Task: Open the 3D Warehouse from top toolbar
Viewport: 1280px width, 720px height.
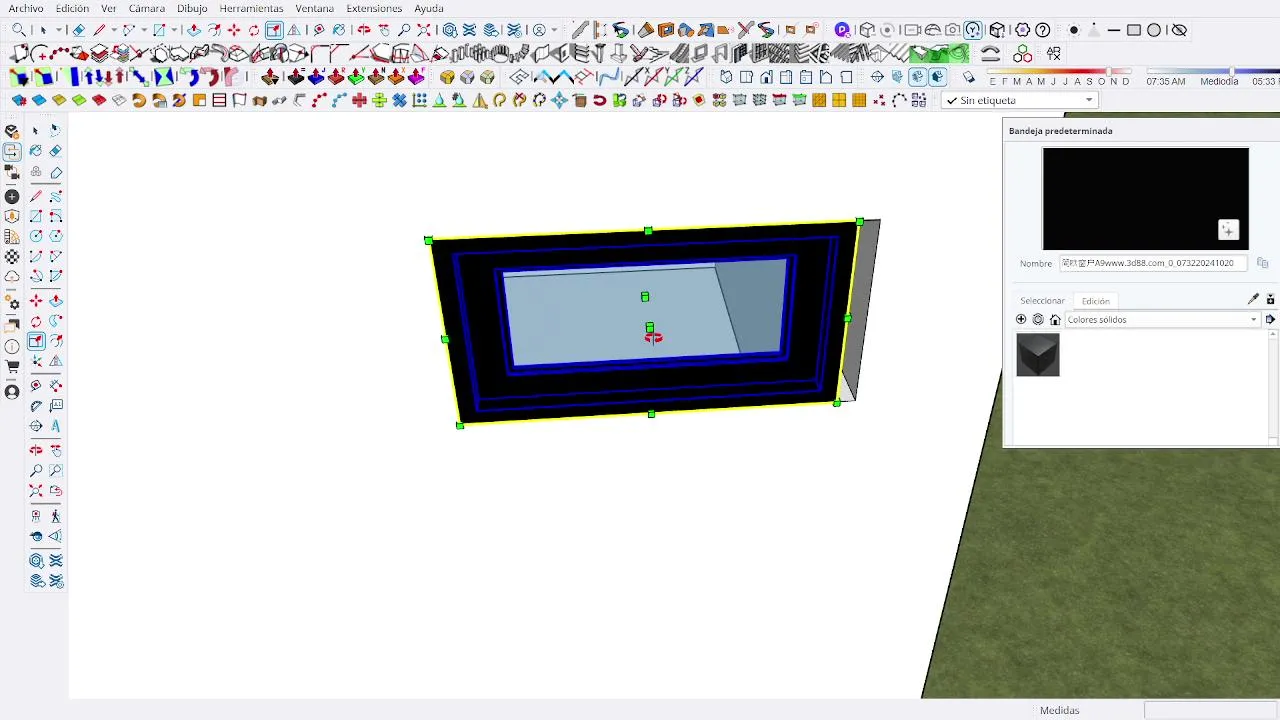Action: coord(450,30)
